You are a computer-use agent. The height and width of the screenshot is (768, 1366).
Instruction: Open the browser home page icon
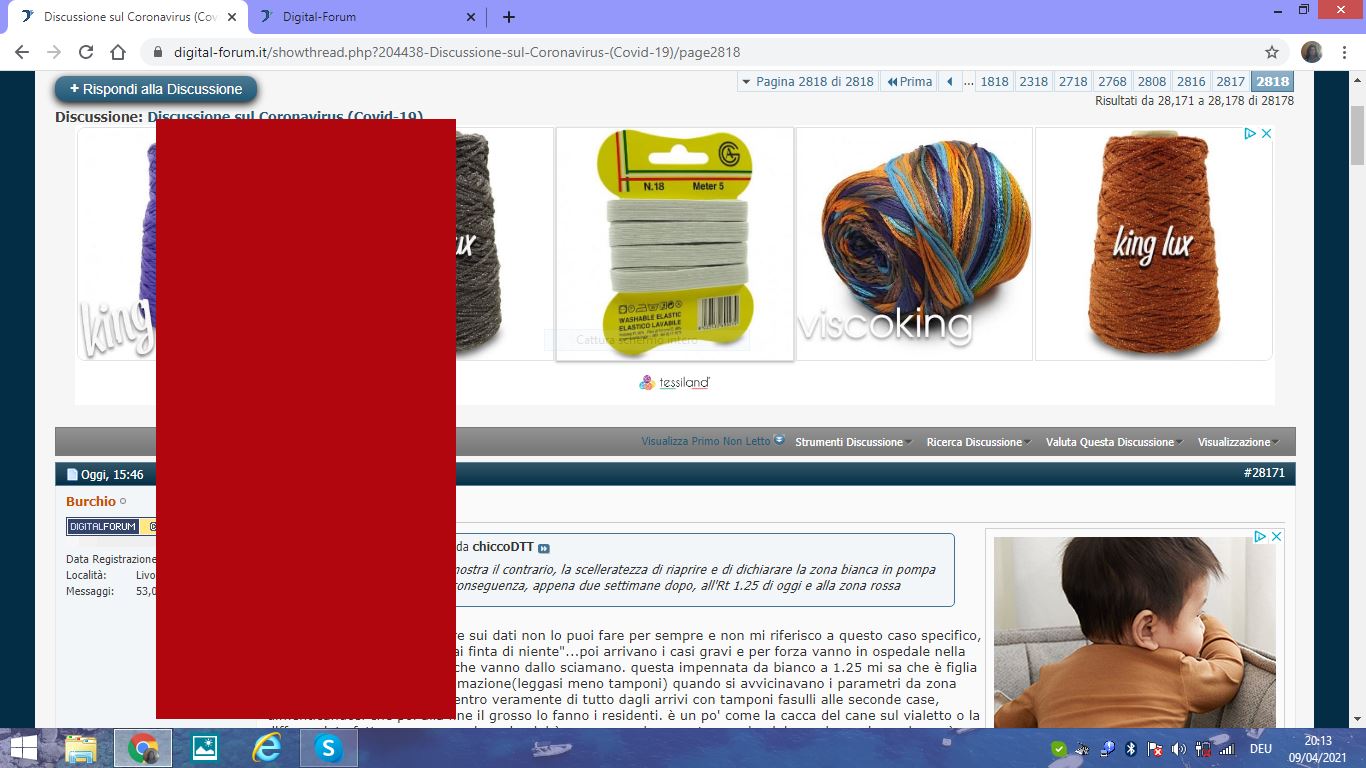[x=118, y=52]
